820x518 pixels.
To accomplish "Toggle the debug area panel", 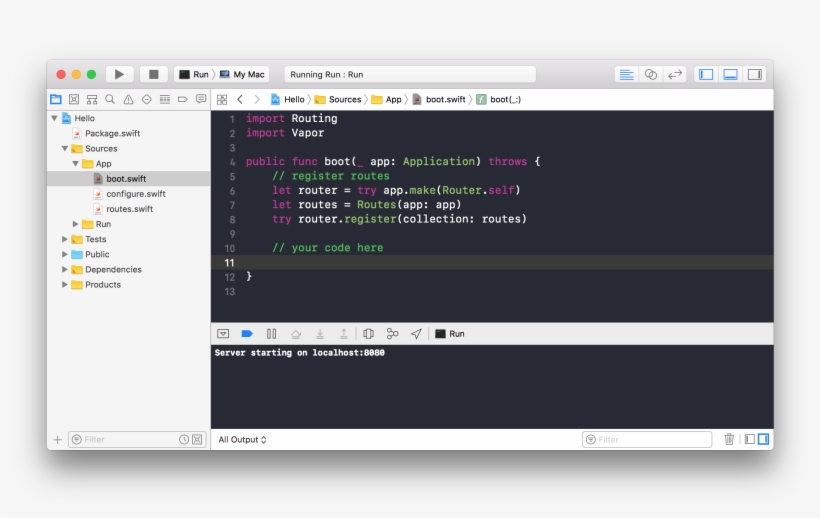I will tap(731, 74).
